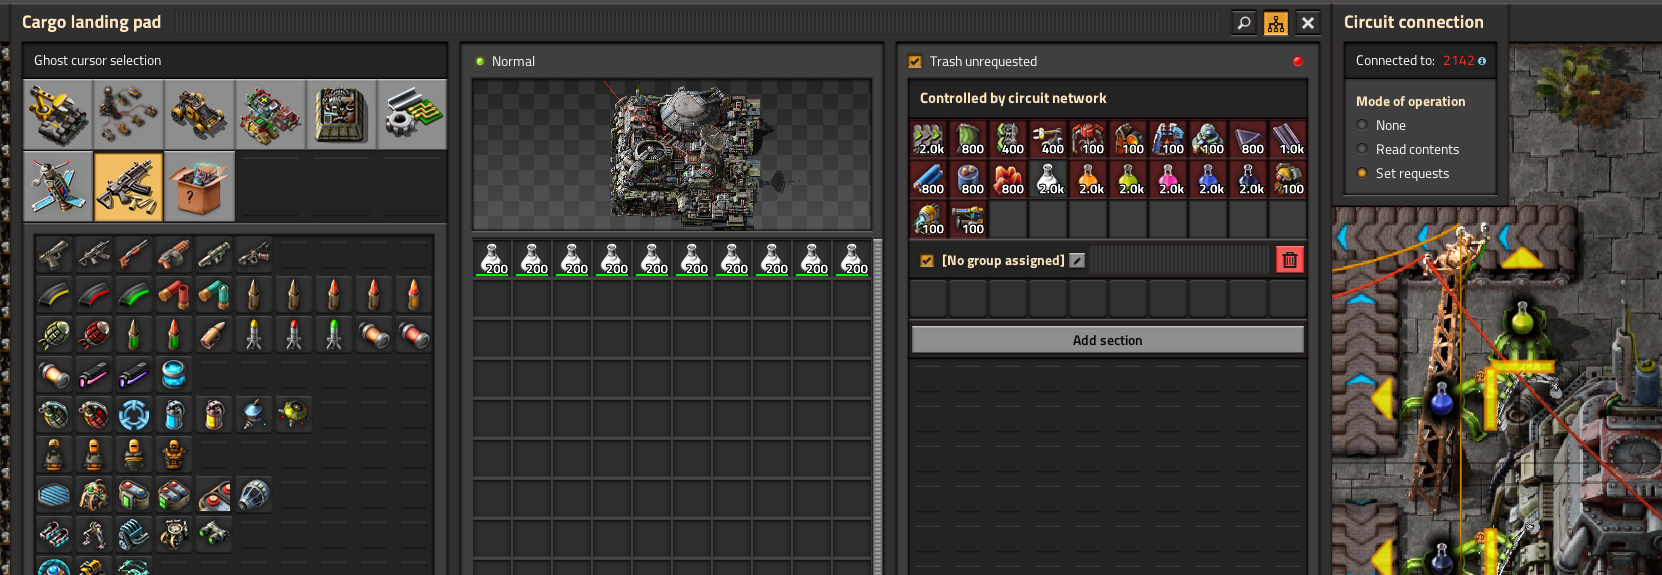Click the white space science pack request
This screenshot has width=1662, height=575.
coord(1049,179)
